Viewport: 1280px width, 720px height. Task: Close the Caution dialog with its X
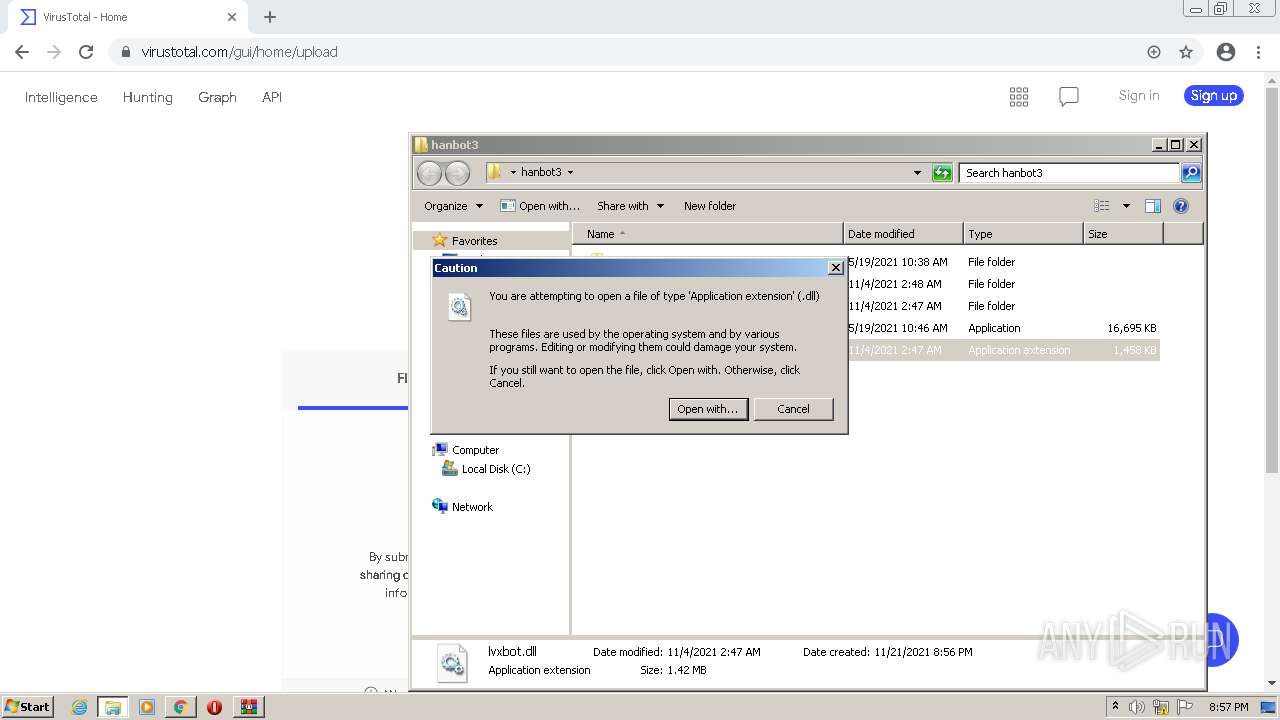(836, 268)
